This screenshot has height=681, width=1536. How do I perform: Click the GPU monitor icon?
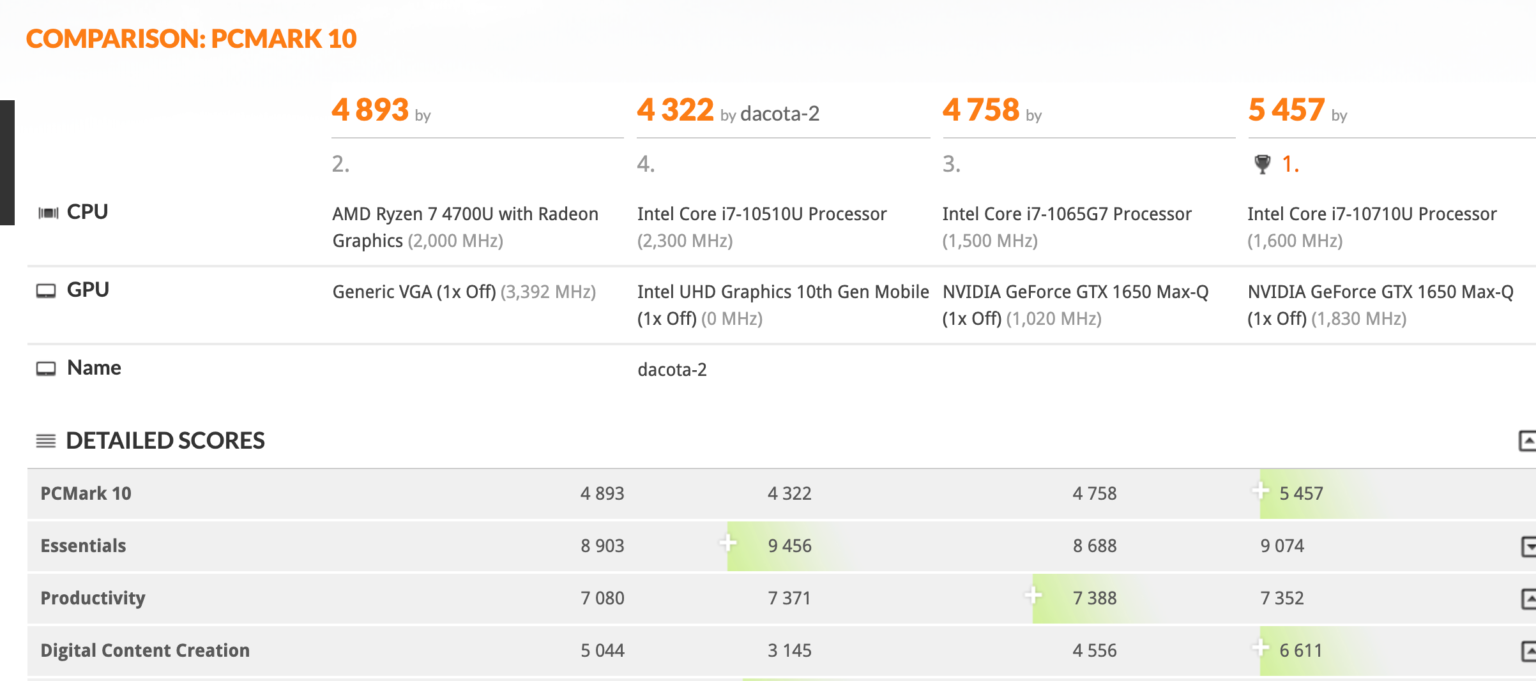[46, 291]
